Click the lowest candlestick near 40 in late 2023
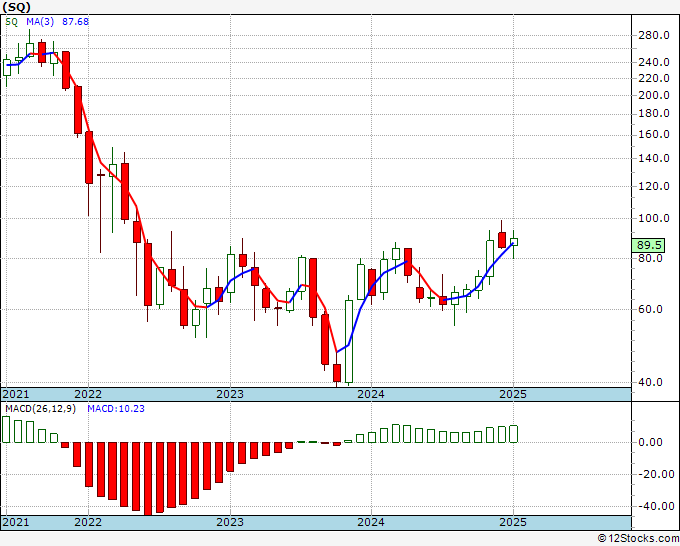The width and height of the screenshot is (680, 546). point(337,373)
